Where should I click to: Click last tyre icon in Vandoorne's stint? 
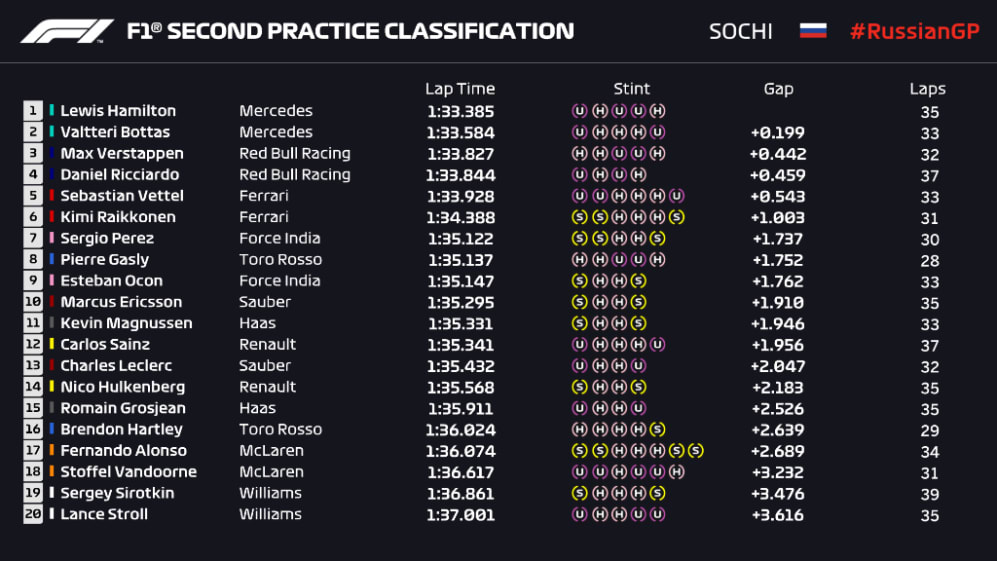[677, 472]
